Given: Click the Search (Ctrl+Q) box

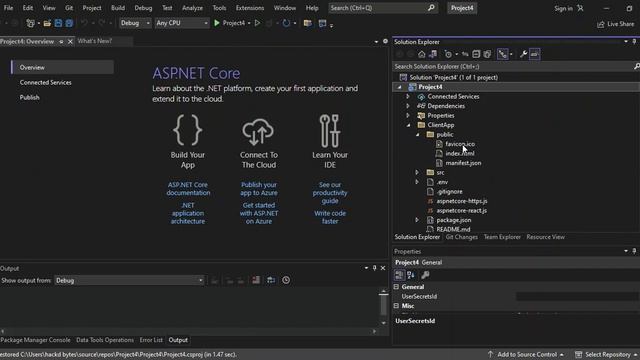Looking at the screenshot, I should [383, 8].
